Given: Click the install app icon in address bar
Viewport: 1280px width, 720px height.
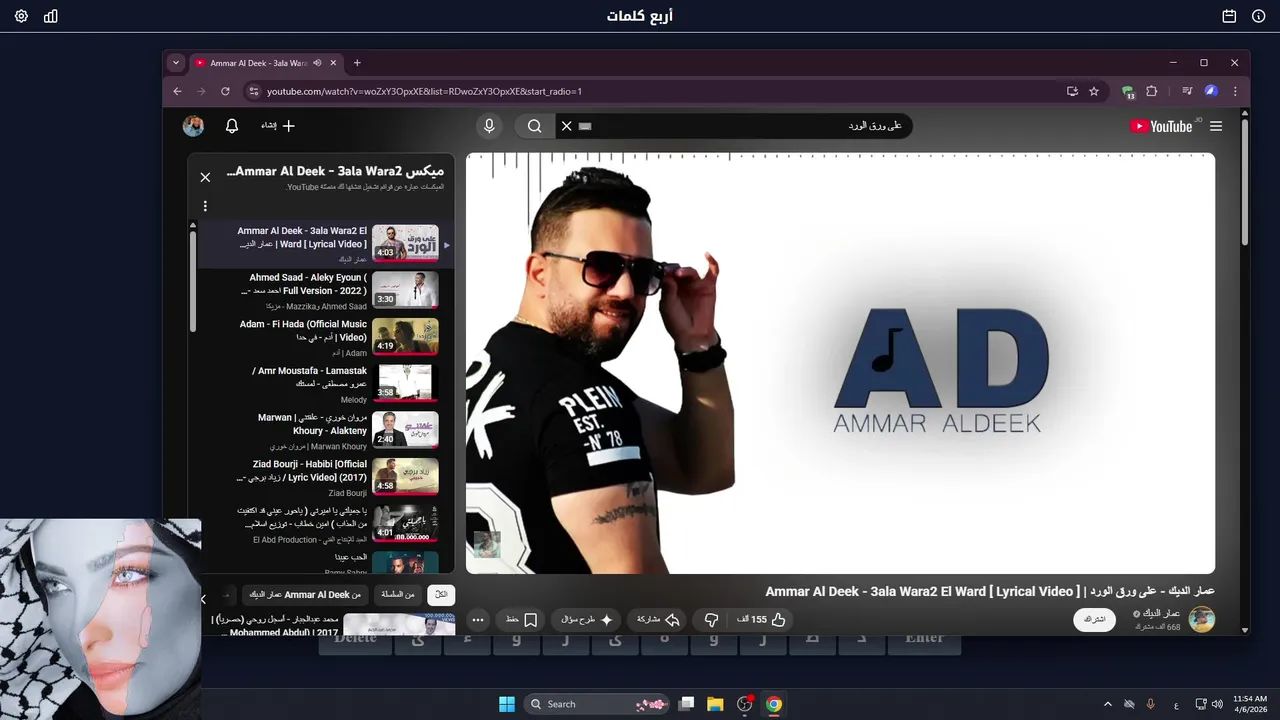Looking at the screenshot, I should 1072,91.
